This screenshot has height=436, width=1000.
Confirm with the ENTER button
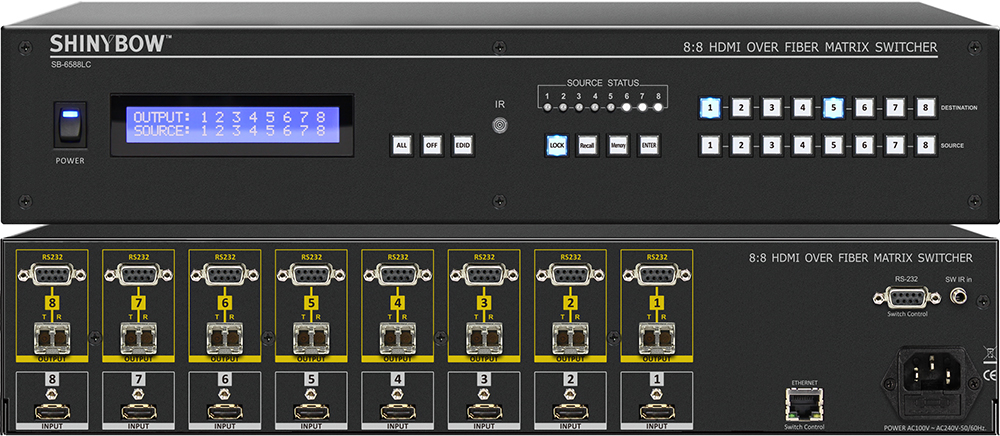[648, 145]
